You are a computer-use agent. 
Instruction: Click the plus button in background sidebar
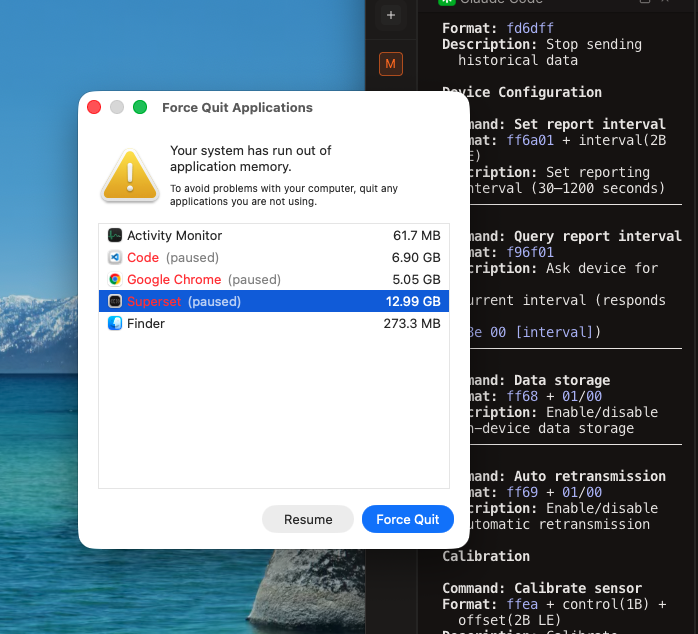coord(391,15)
